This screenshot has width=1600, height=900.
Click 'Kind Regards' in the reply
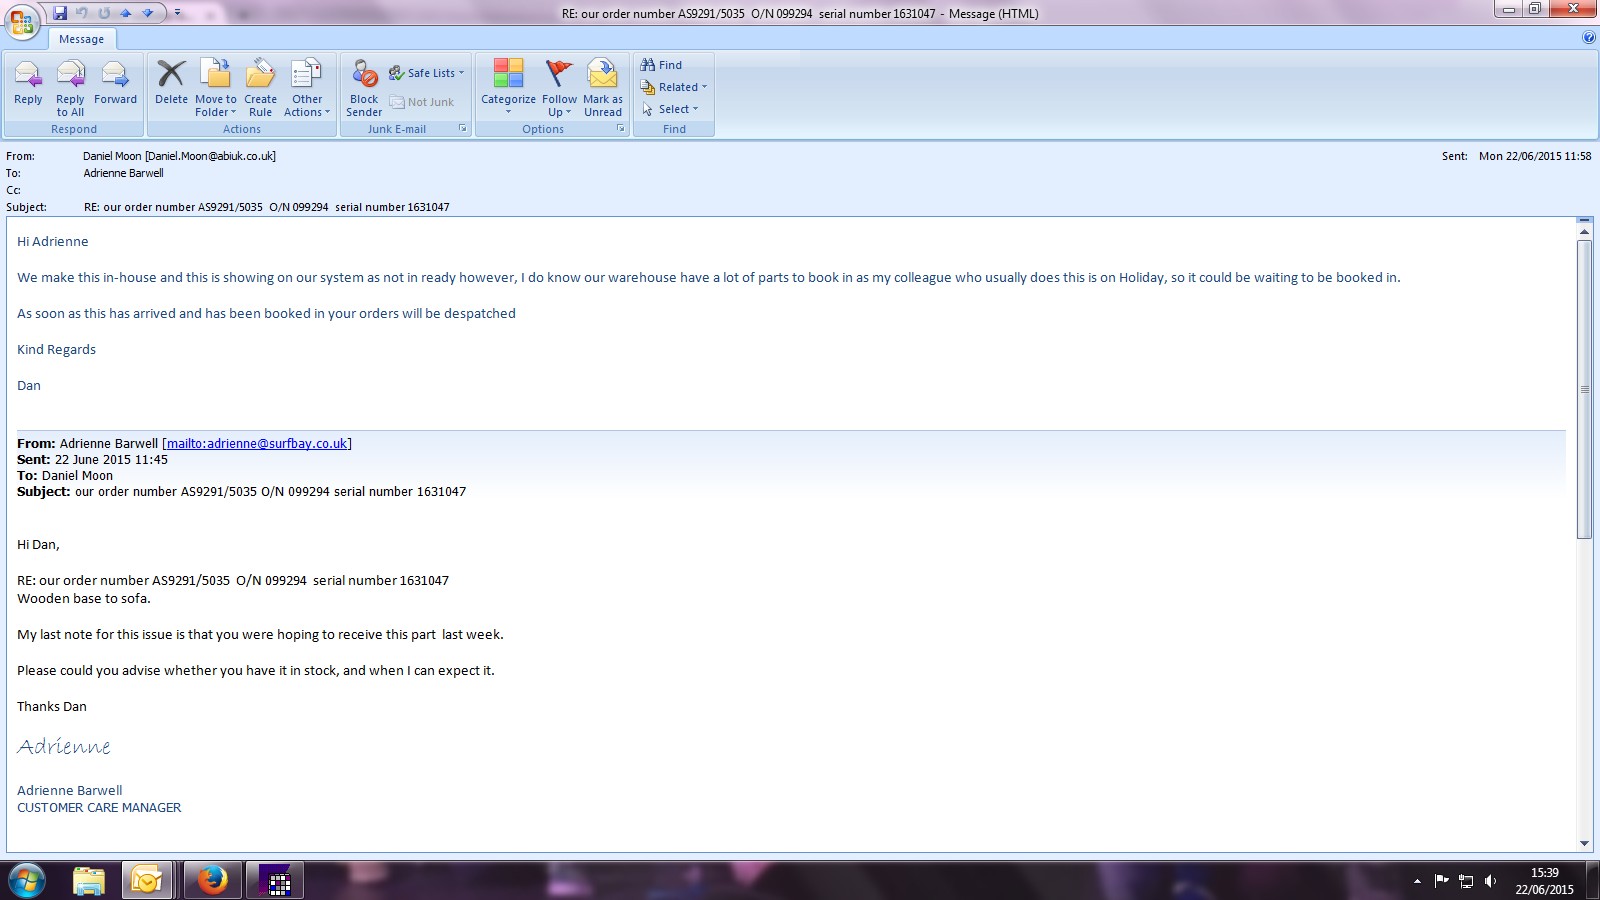[x=57, y=350]
